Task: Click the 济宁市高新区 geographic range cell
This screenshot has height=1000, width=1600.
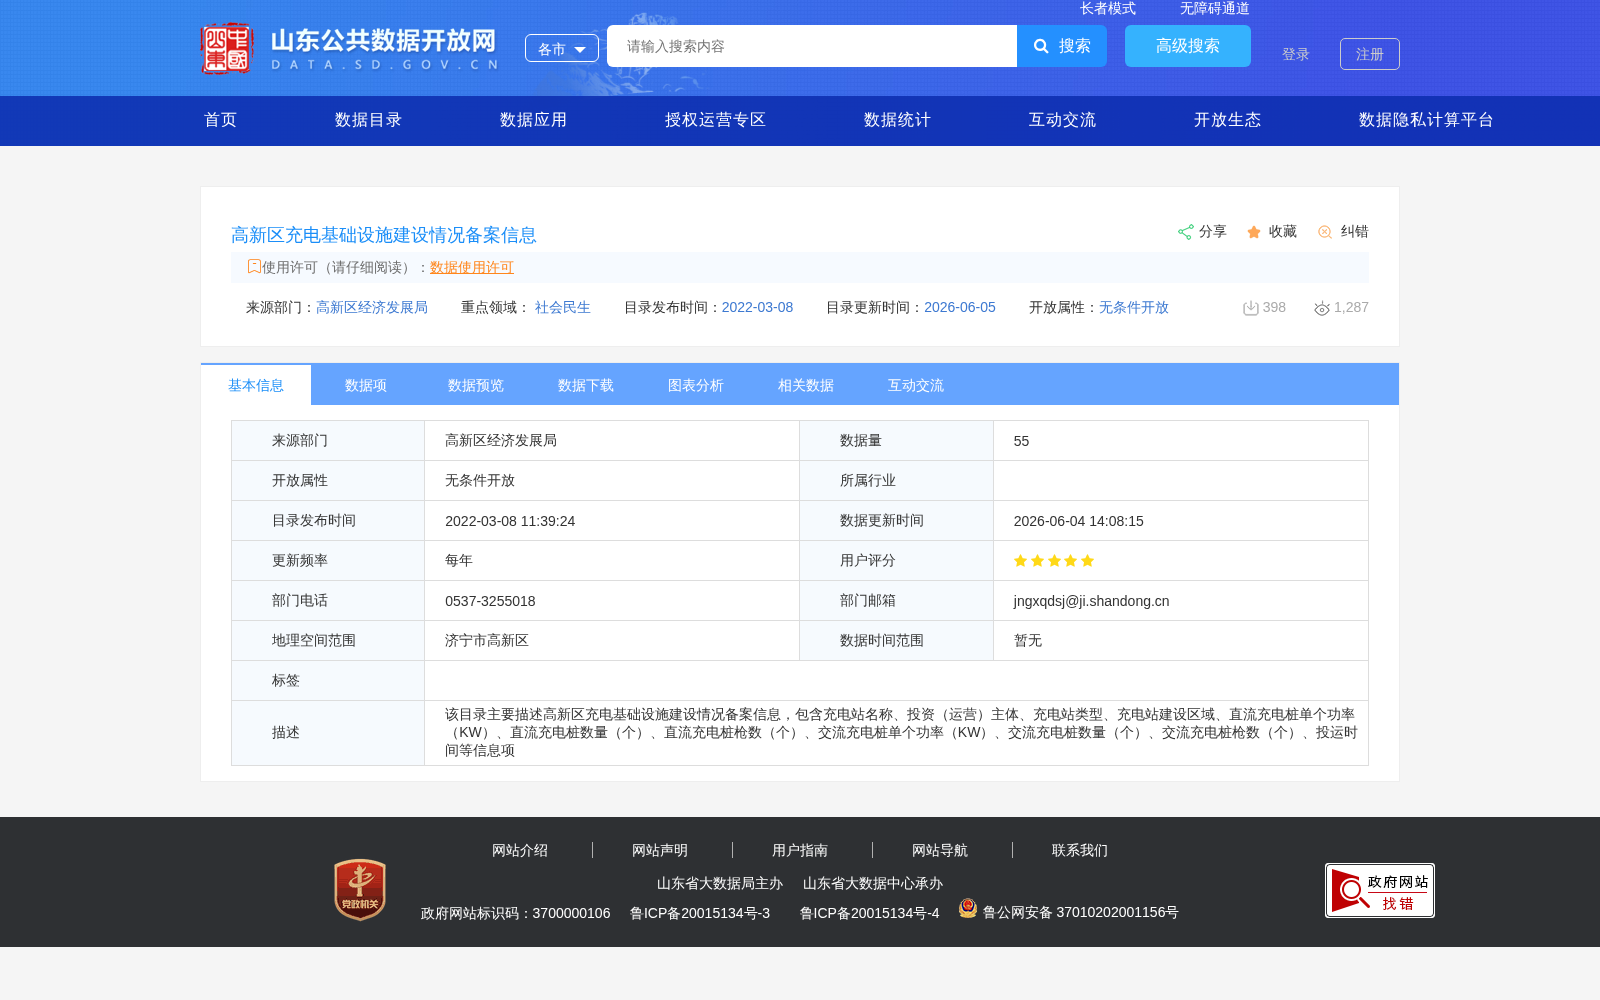Action: 612,641
